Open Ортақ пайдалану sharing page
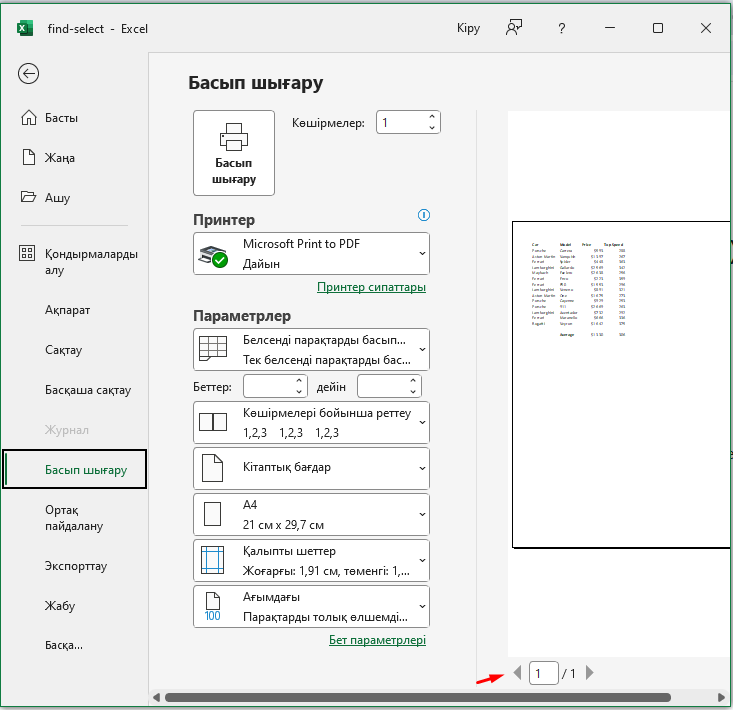The height and width of the screenshot is (710, 733). [74, 518]
